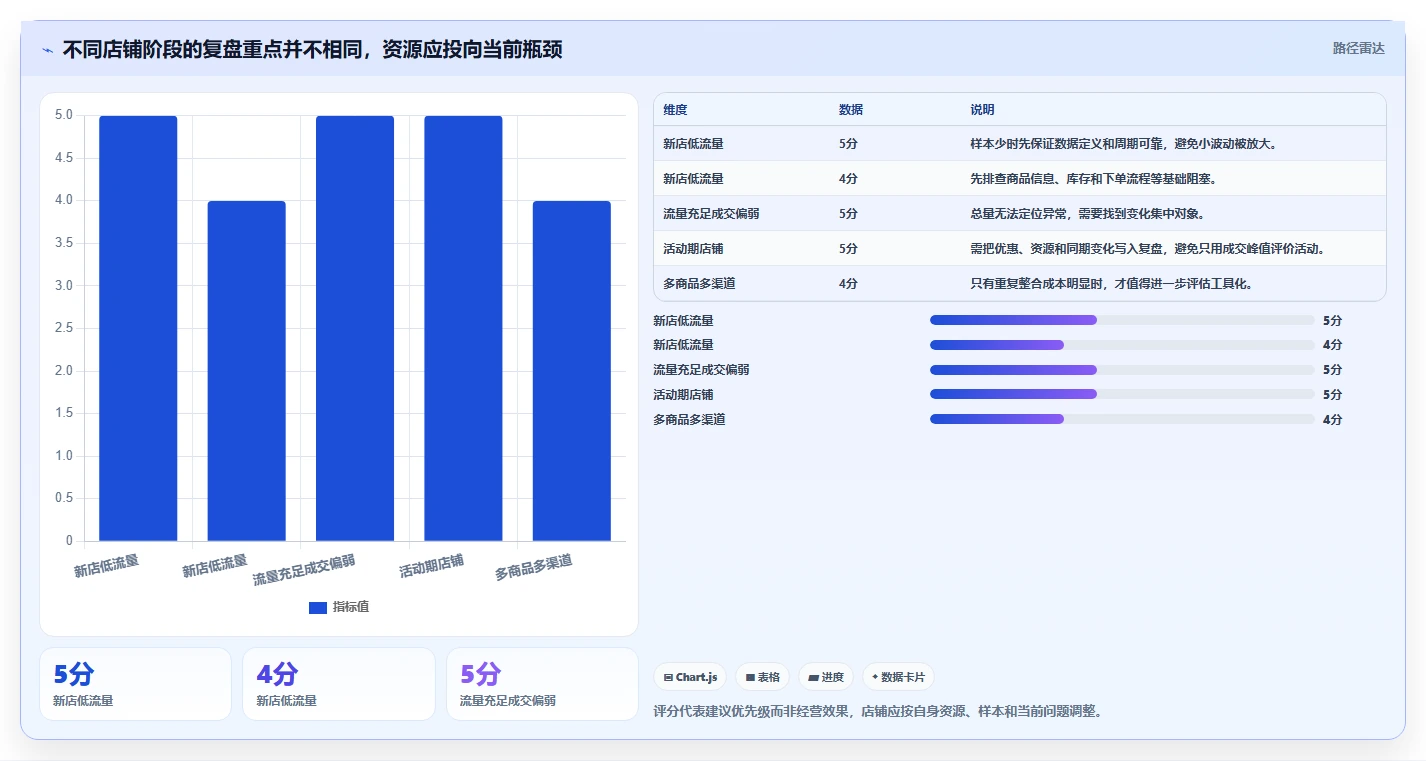Click the progress bar for 多商品多渠道

pyautogui.click(x=1122, y=419)
